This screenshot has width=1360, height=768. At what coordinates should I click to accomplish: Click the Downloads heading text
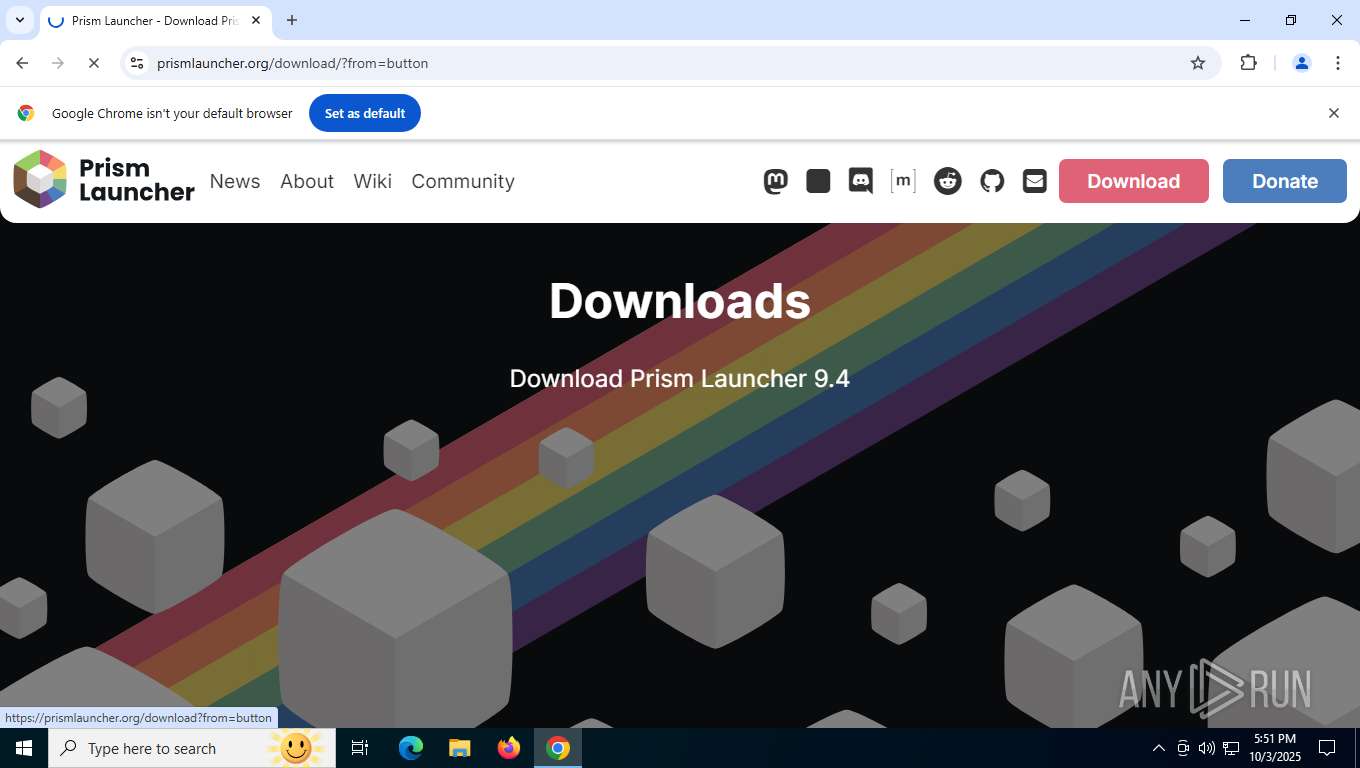[680, 300]
